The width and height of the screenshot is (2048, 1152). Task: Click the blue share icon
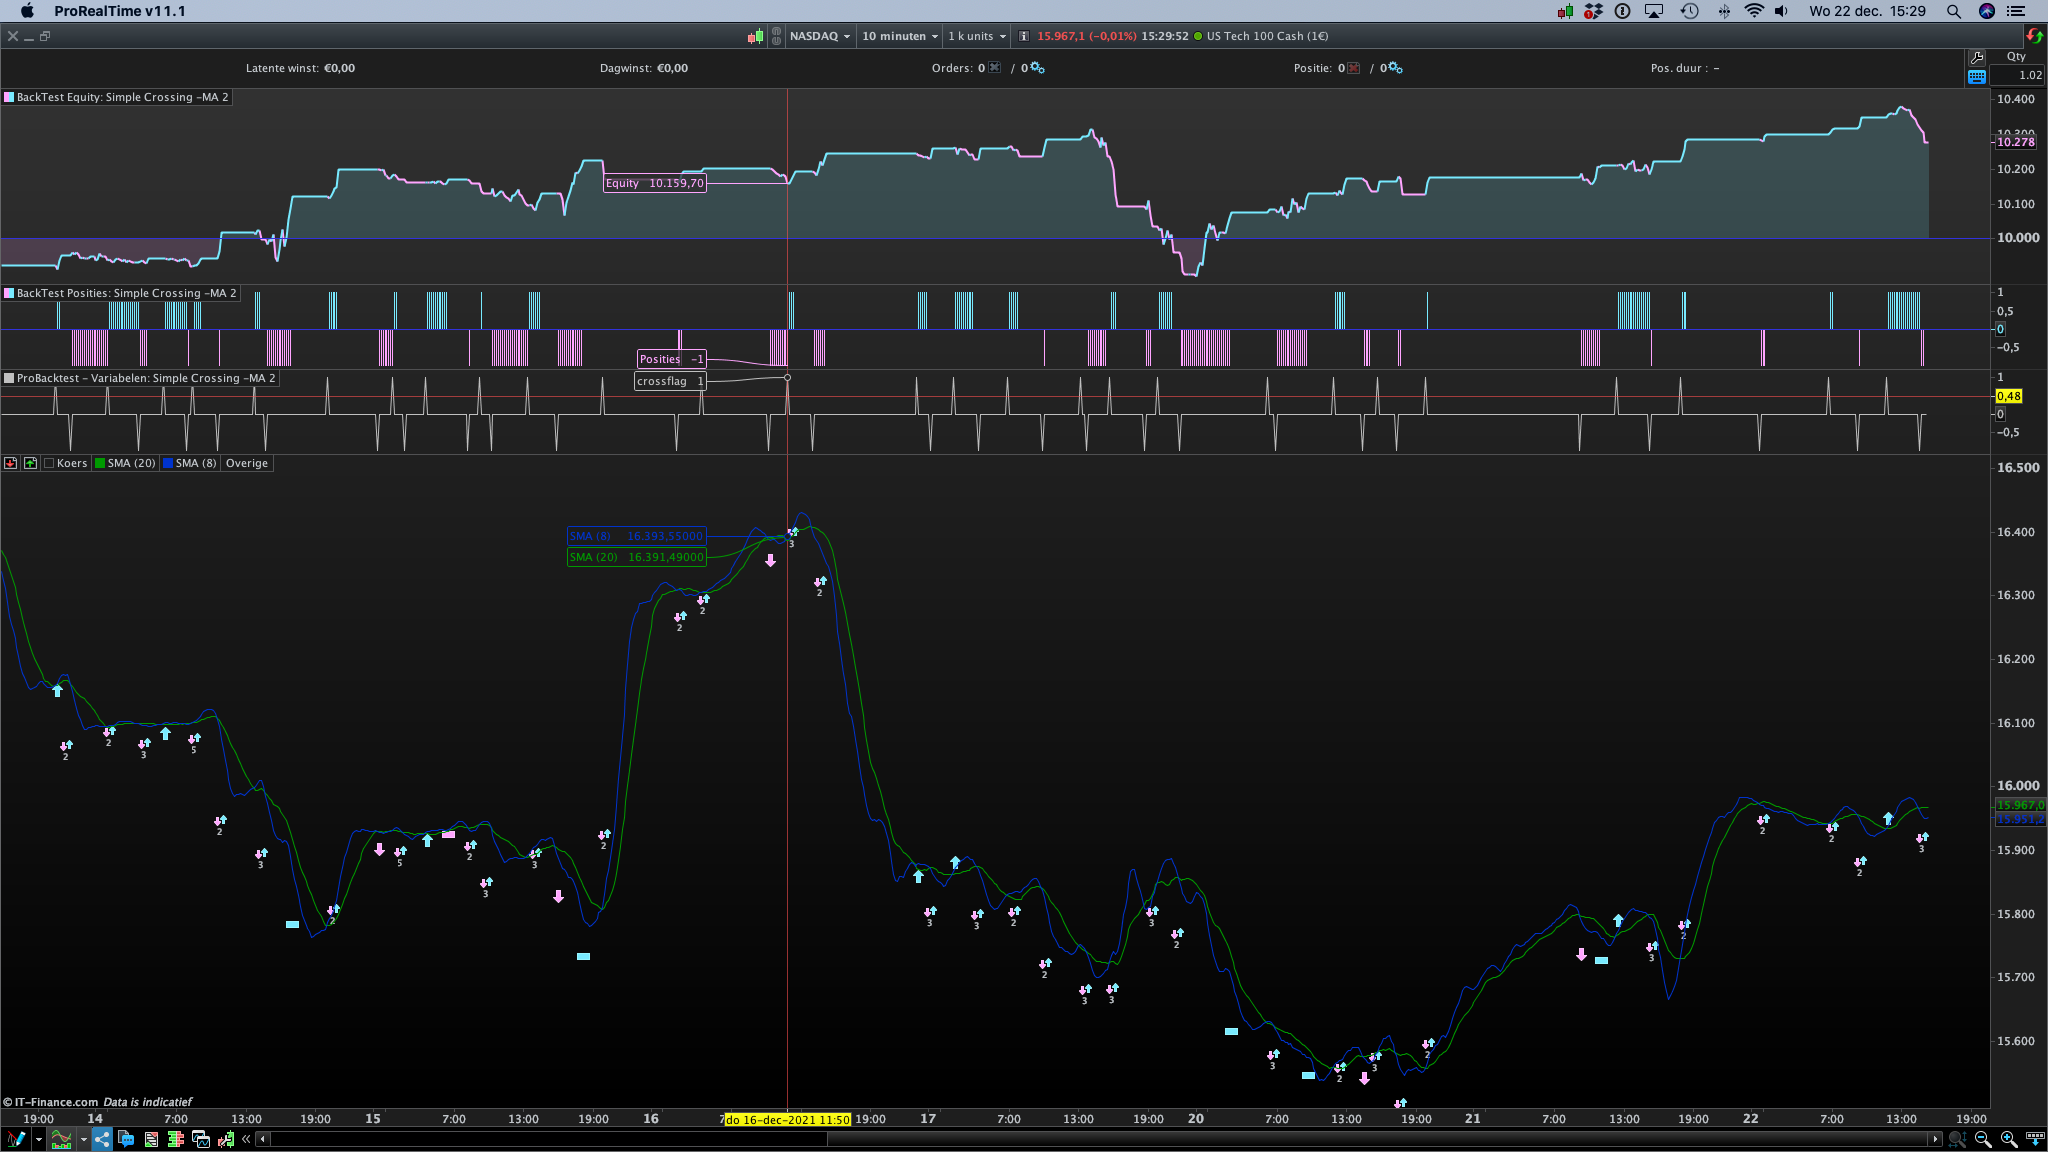point(102,1139)
